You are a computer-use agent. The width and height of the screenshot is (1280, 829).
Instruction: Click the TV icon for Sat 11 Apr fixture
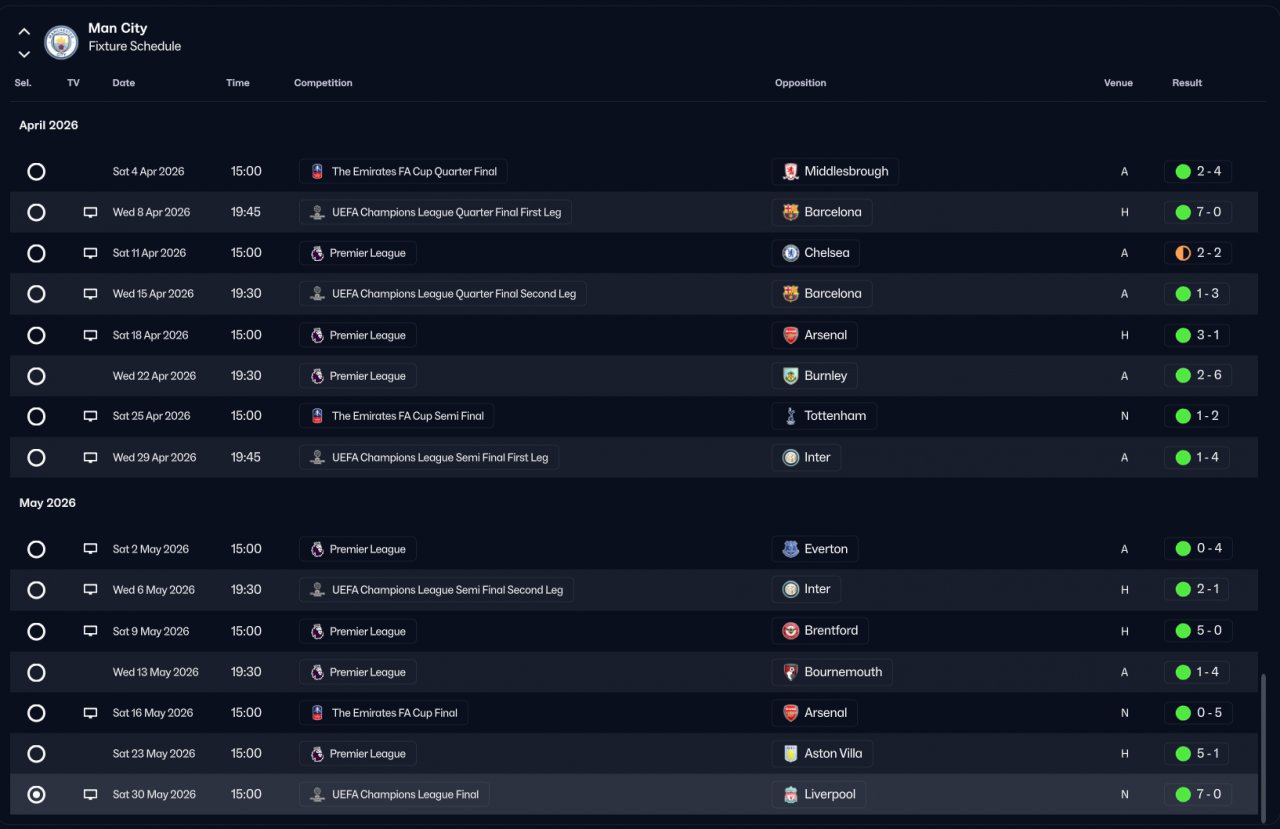(90, 254)
